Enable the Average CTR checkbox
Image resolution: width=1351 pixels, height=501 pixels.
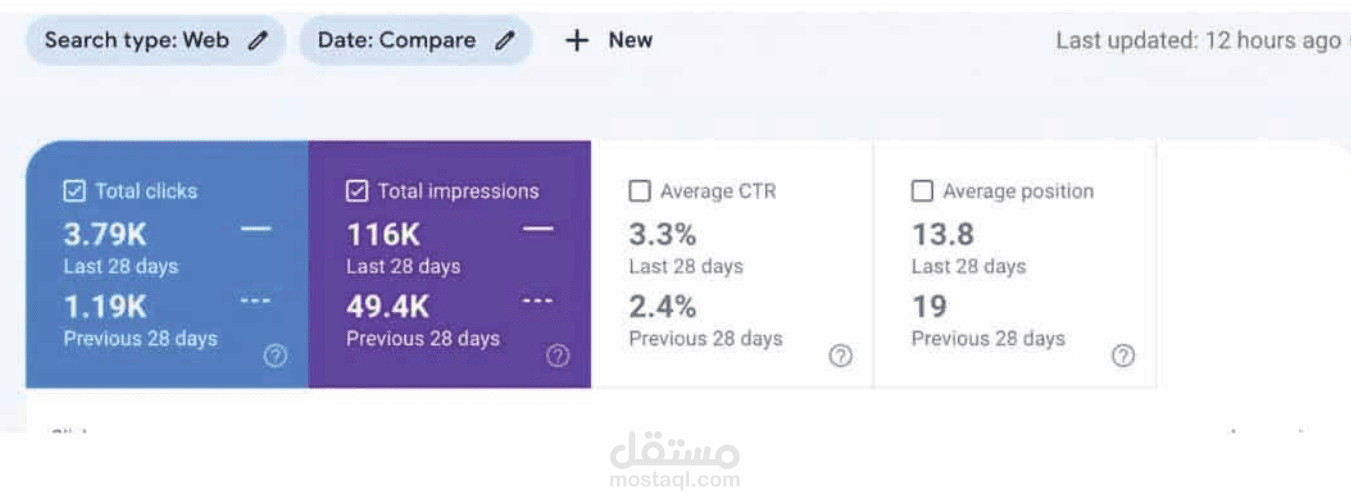click(x=640, y=191)
